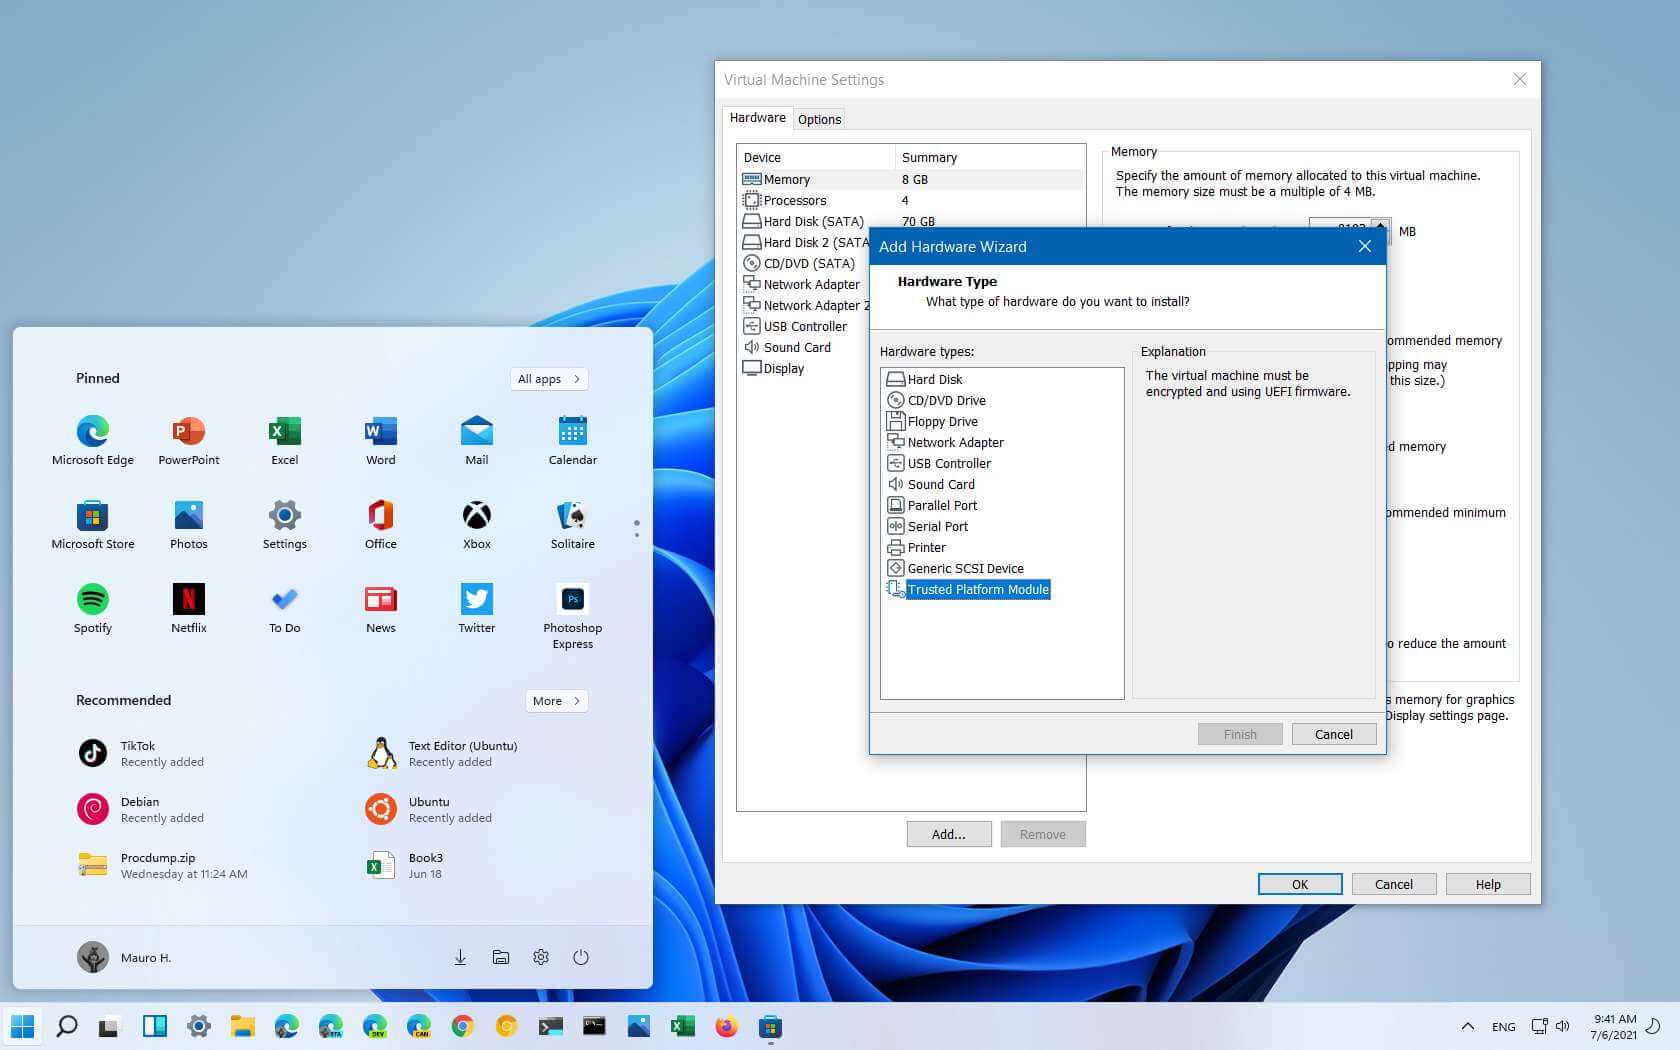Switch to the Hardware tab

pos(757,118)
